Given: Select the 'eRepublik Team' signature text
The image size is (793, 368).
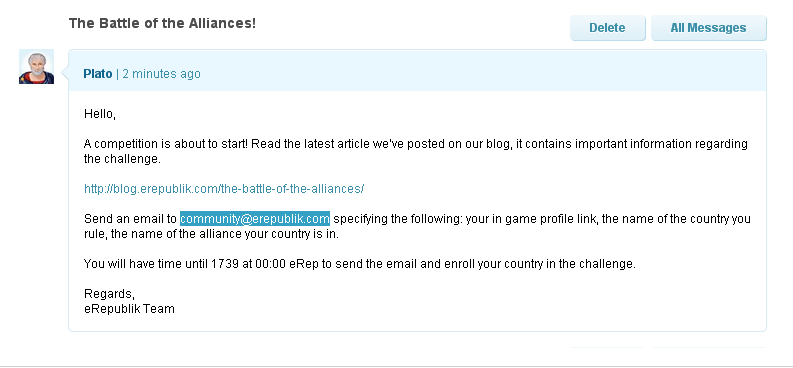Looking at the screenshot, I should tap(129, 308).
